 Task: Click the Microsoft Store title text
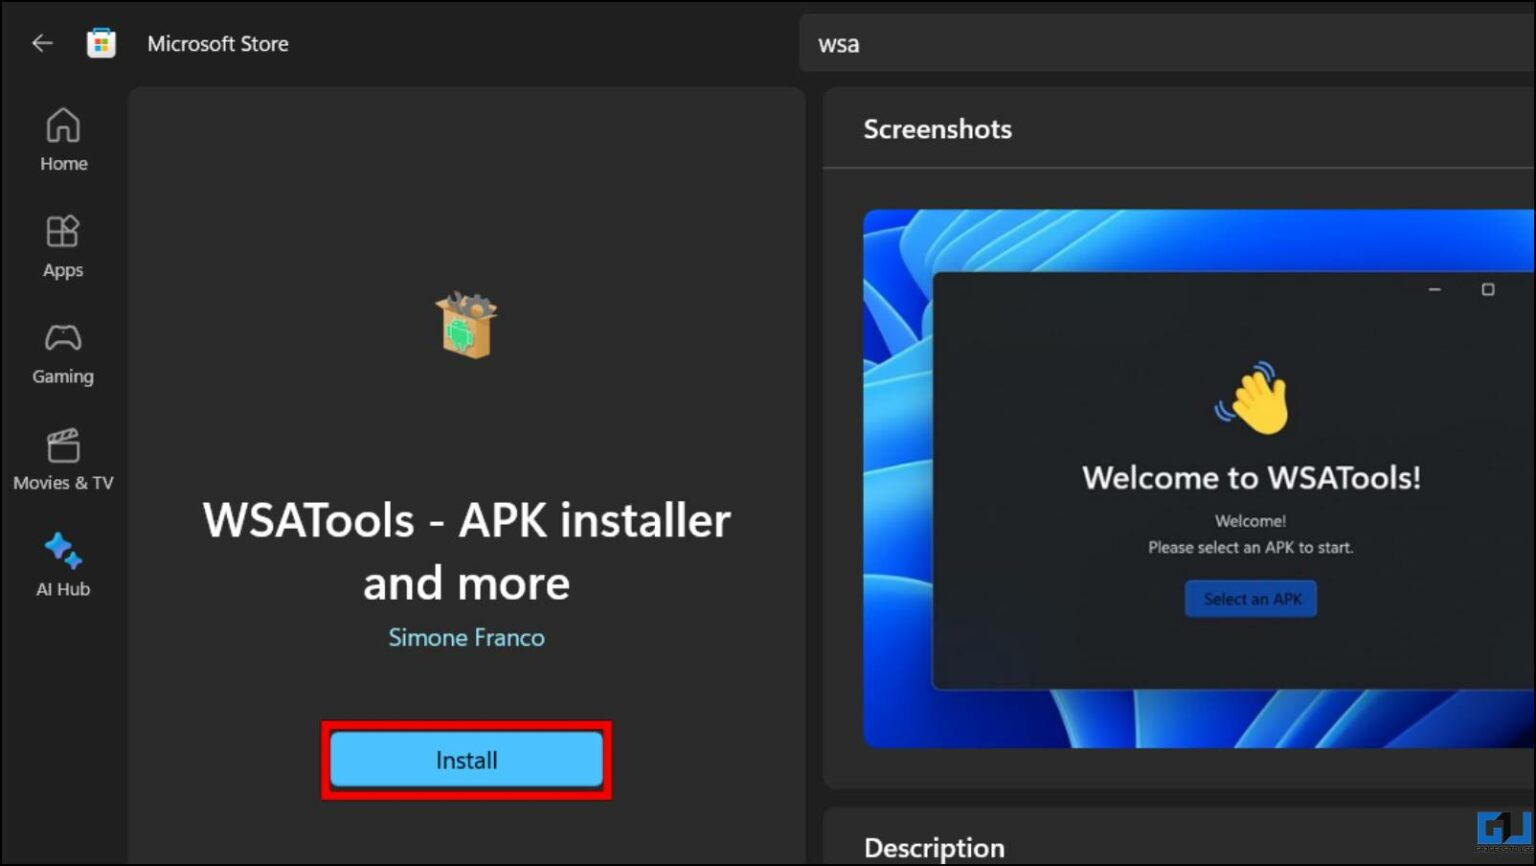point(218,43)
